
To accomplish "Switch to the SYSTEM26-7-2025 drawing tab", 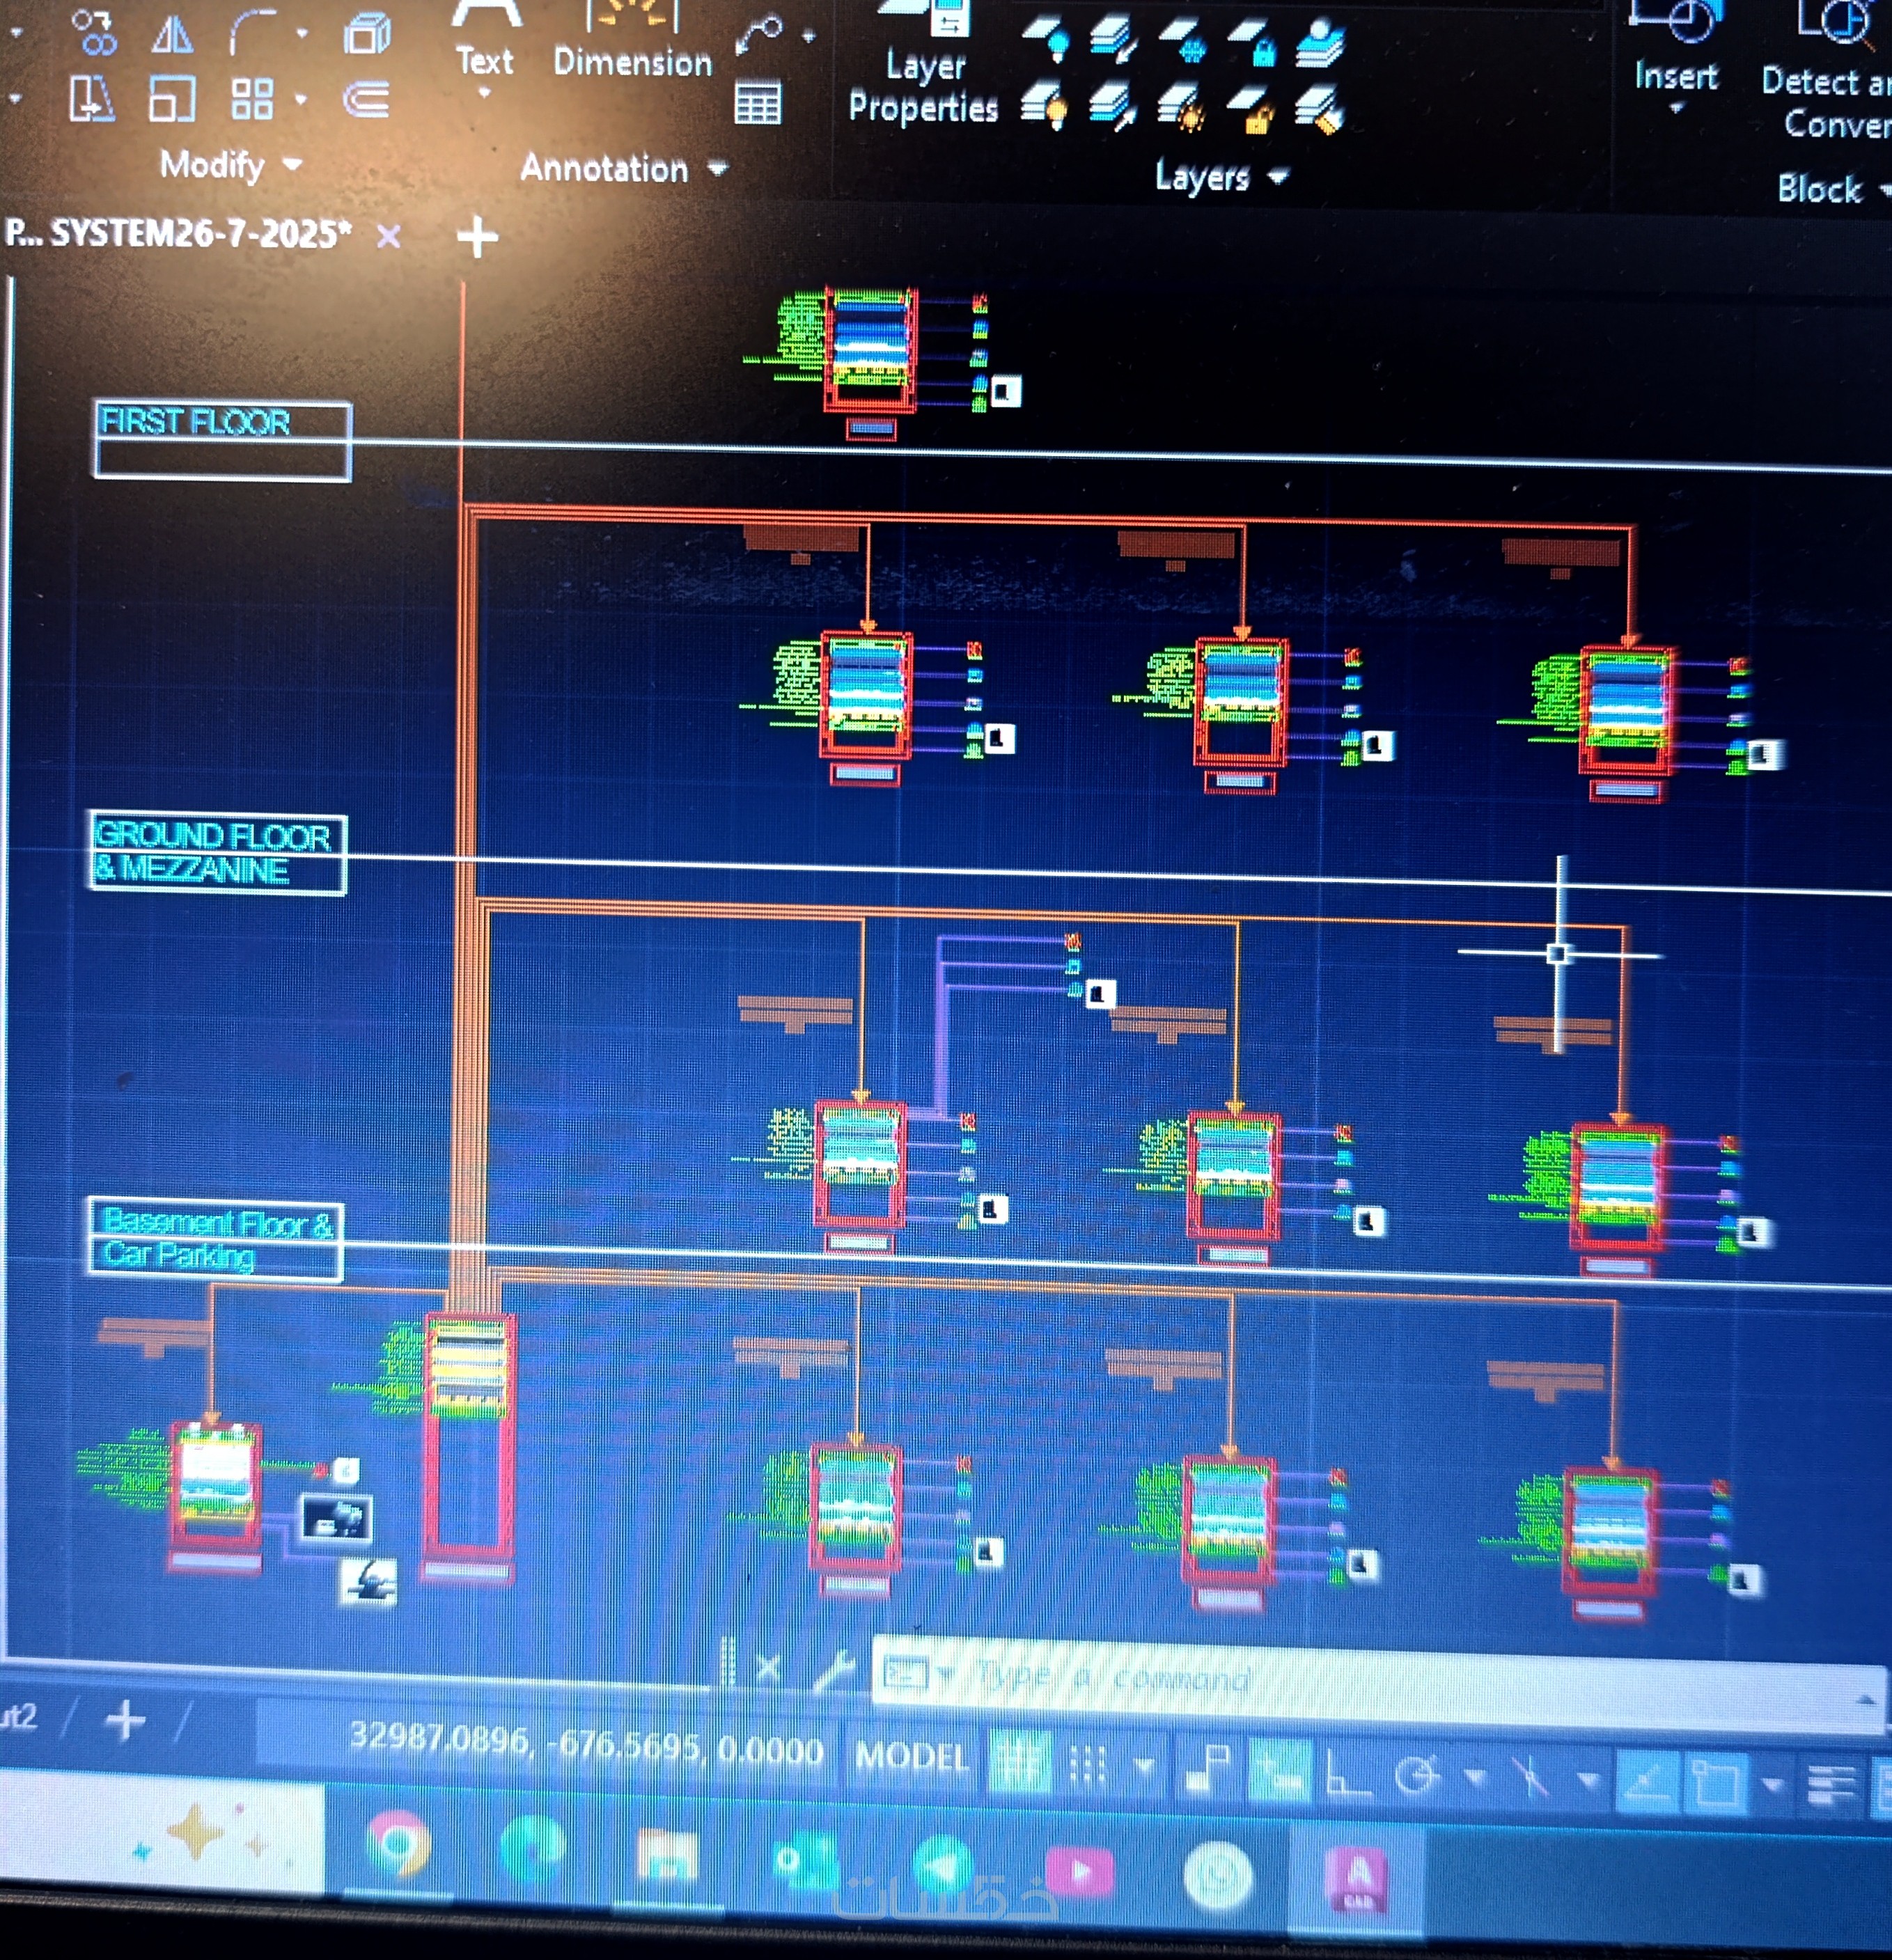I will (x=190, y=234).
